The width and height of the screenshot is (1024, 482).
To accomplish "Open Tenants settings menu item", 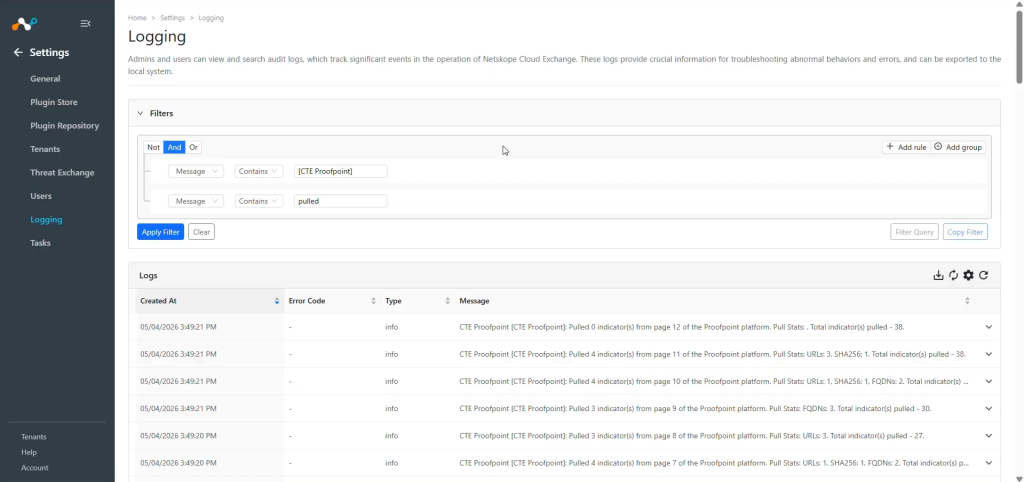I will [x=45, y=150].
